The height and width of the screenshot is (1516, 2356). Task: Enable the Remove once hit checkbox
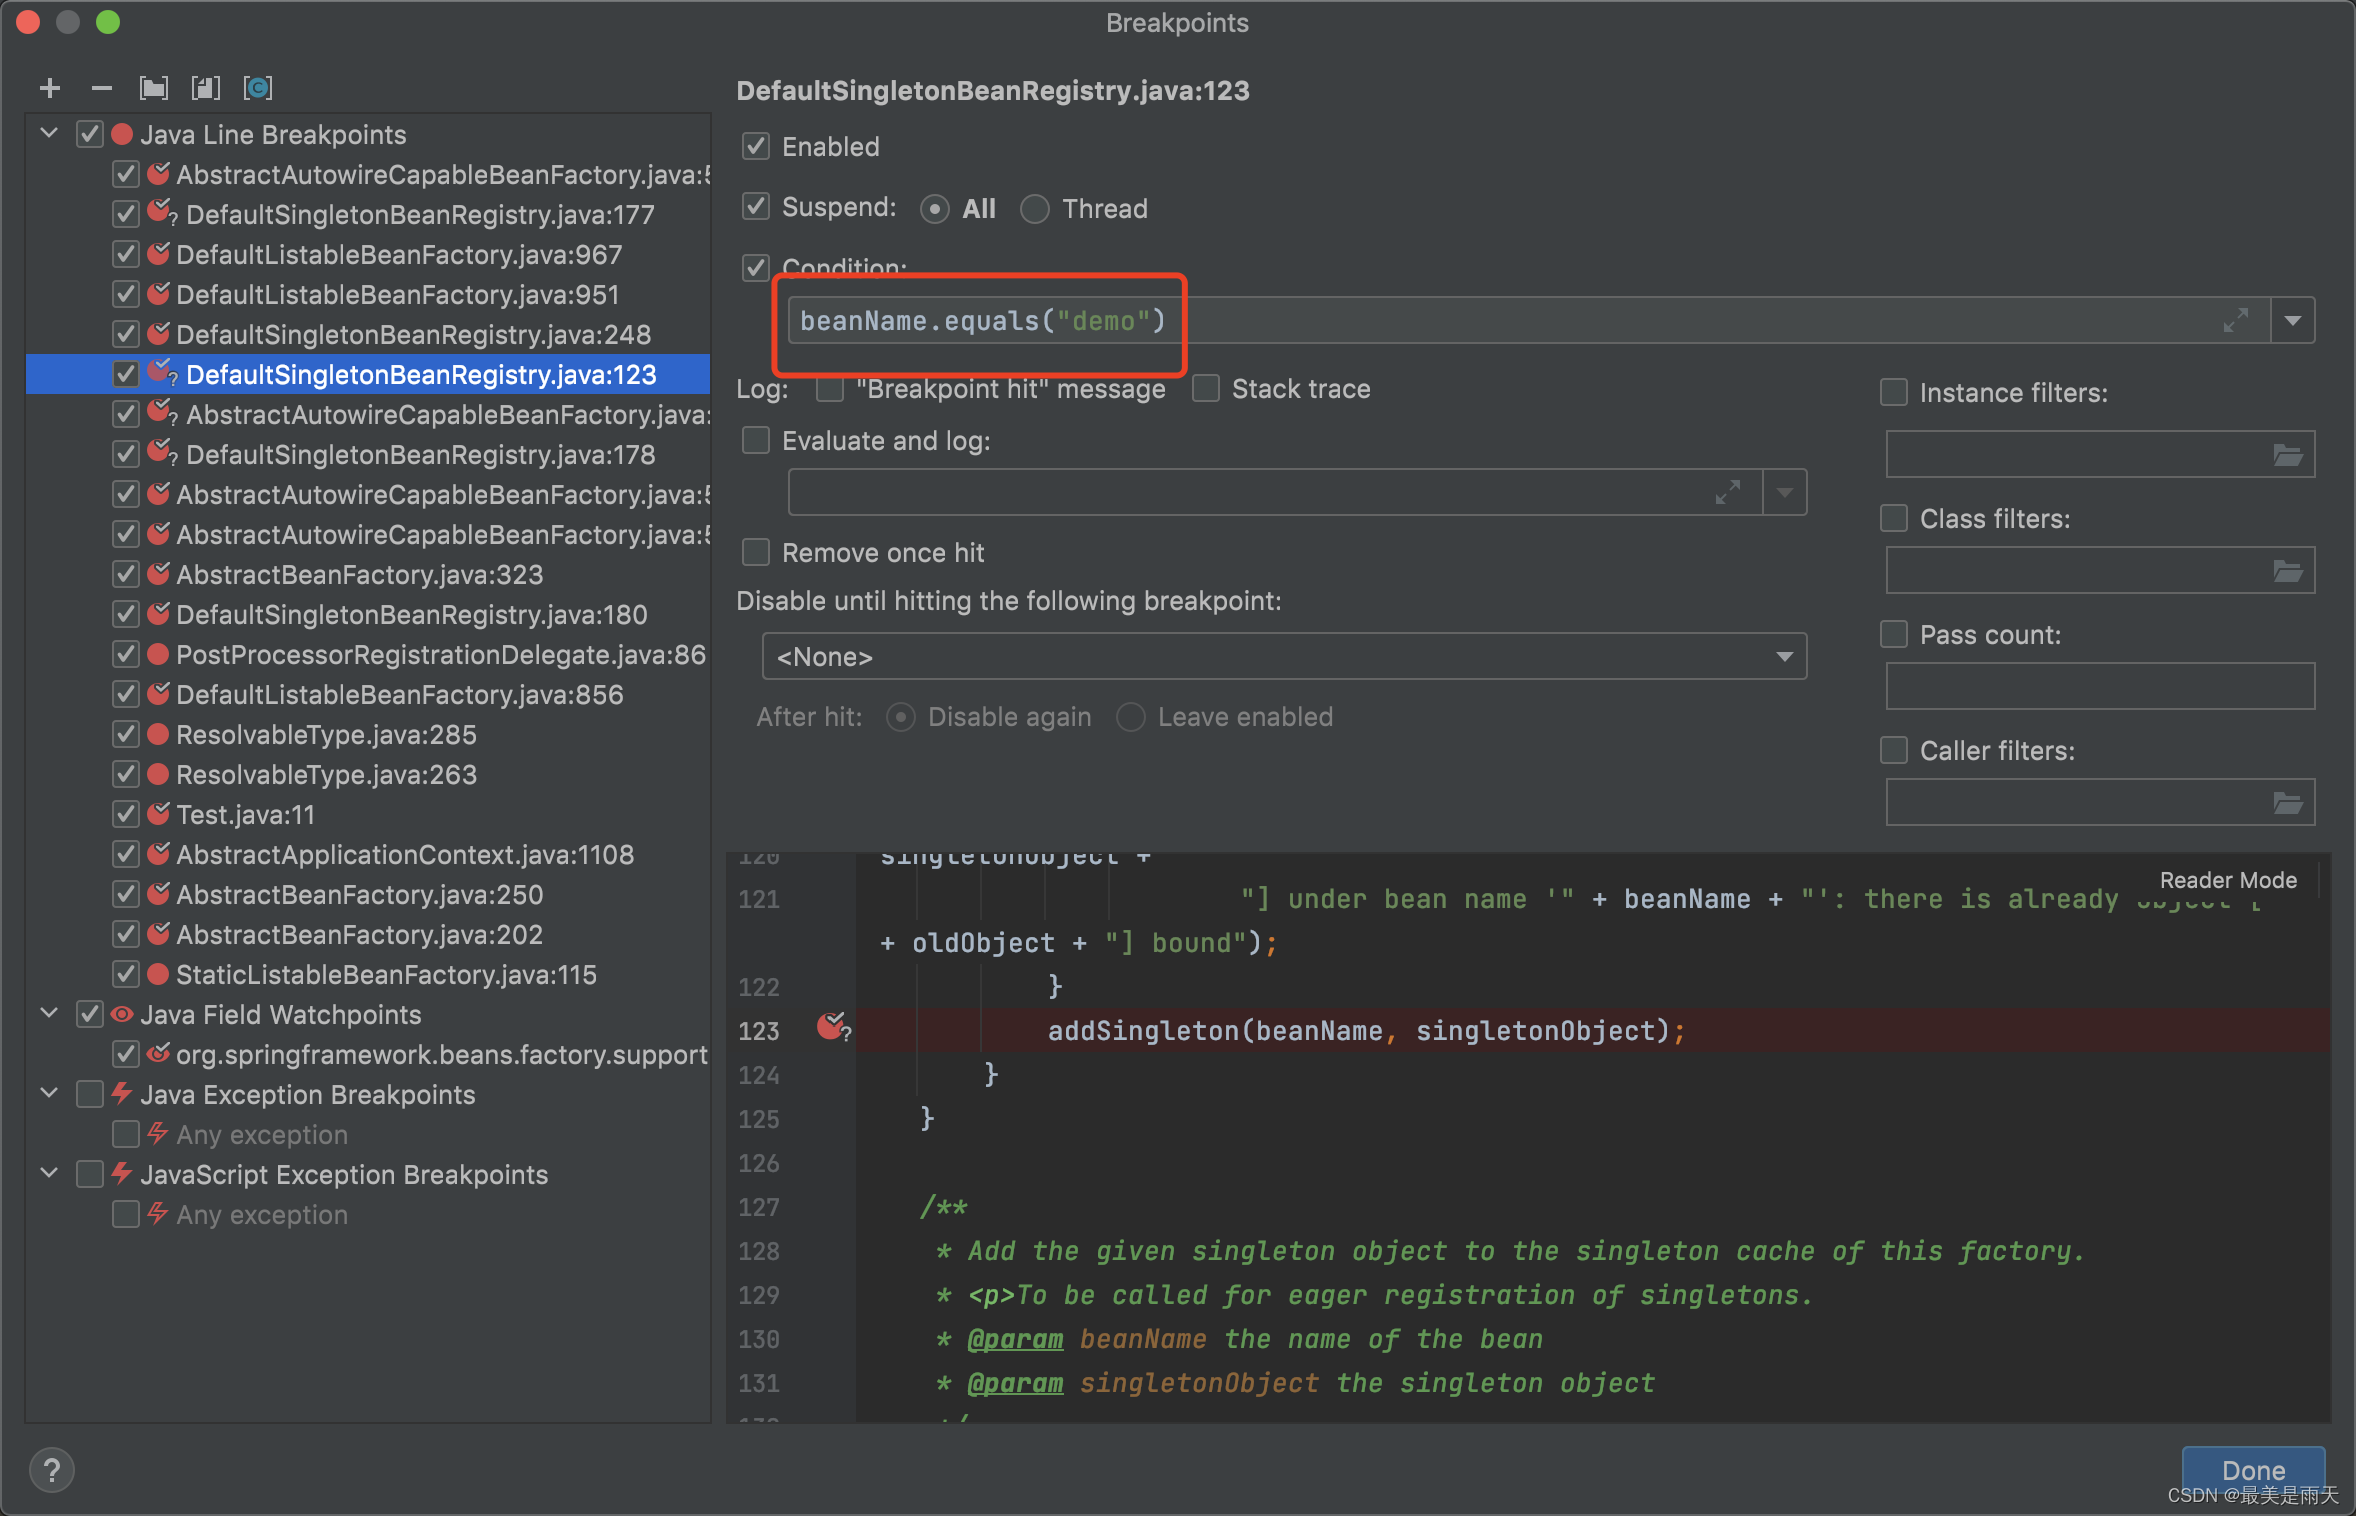coord(756,552)
